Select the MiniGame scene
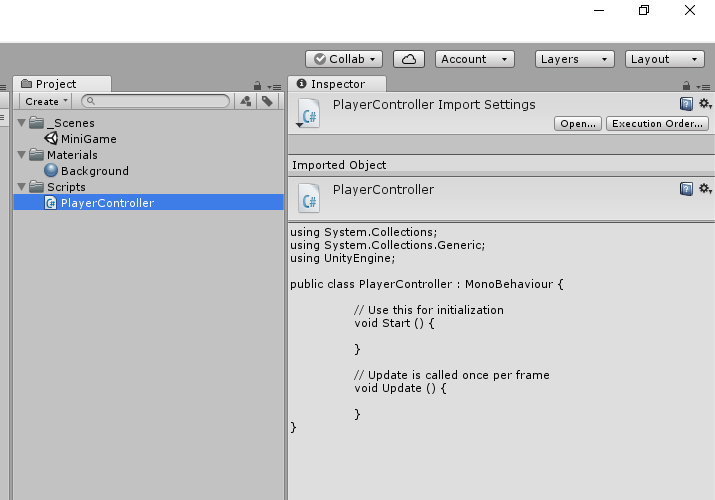The image size is (715, 500). coord(148,139)
